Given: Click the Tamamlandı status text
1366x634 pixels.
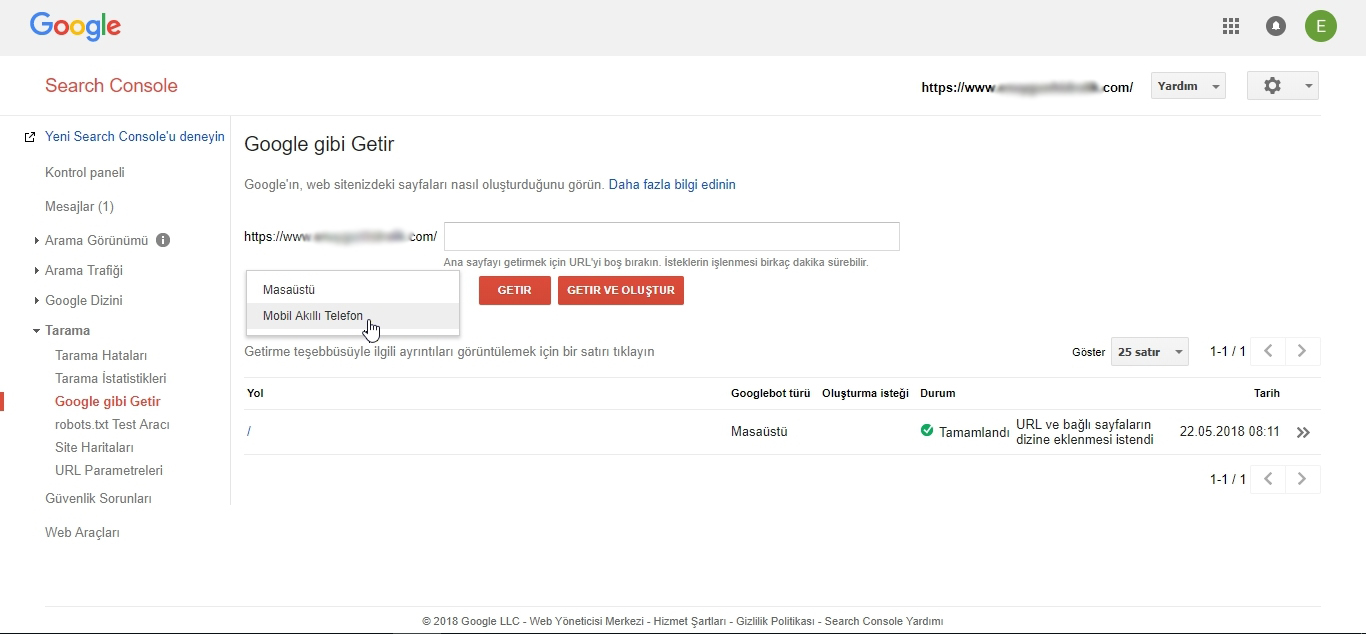Looking at the screenshot, I should [974, 432].
